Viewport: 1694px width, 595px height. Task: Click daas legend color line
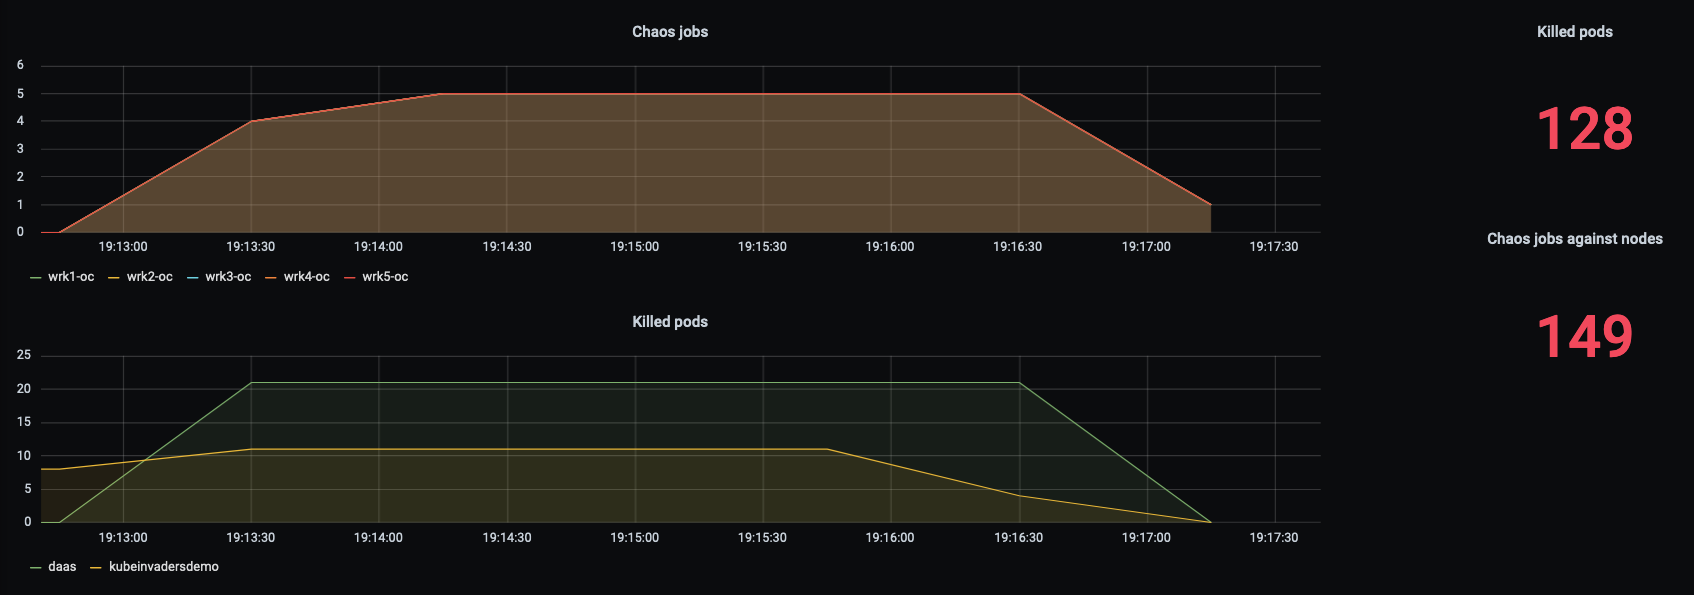36,568
